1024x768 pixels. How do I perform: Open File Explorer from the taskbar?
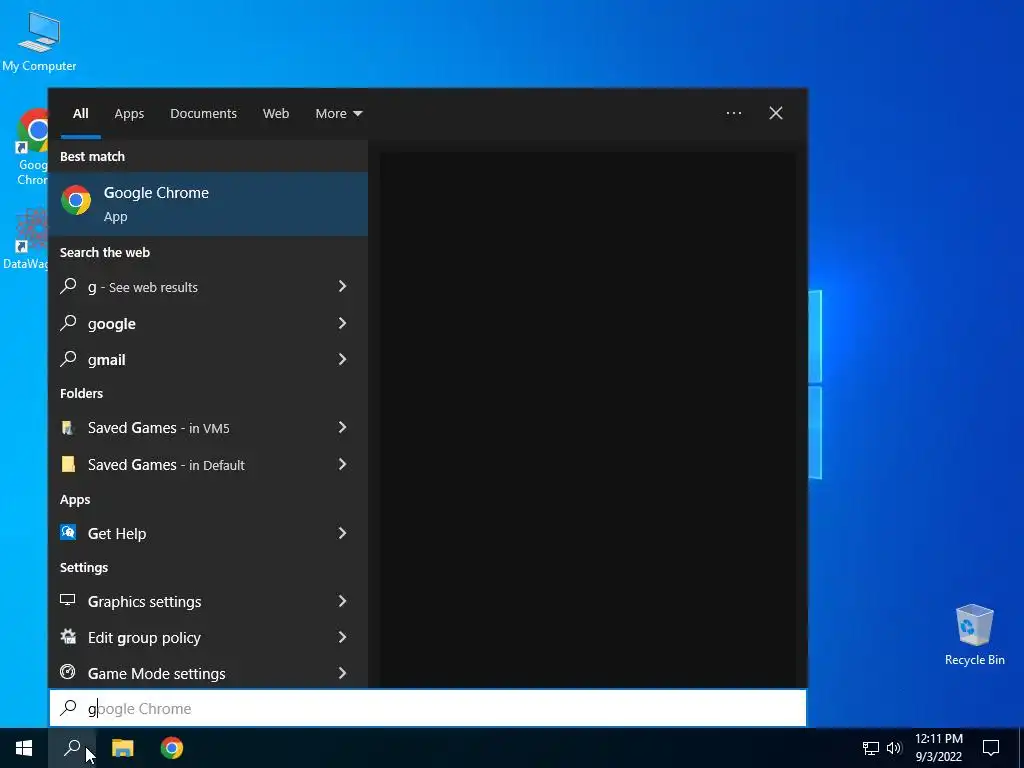122,748
